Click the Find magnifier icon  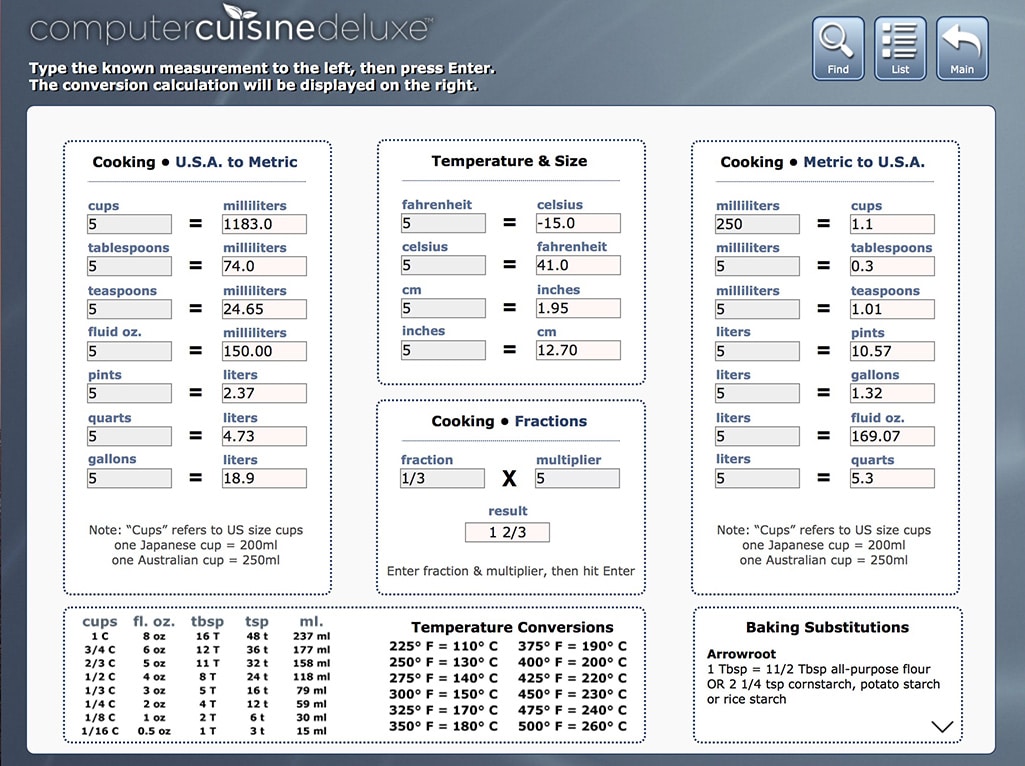click(838, 48)
